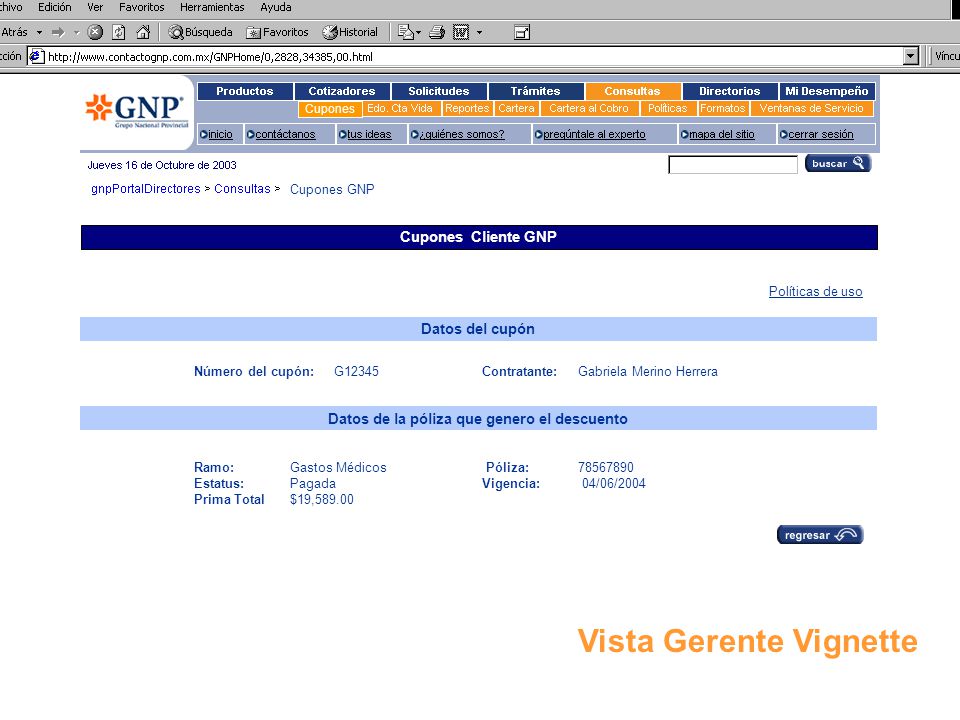Select the Cupones sub-tab
The height and width of the screenshot is (720, 960).
pyautogui.click(x=330, y=109)
